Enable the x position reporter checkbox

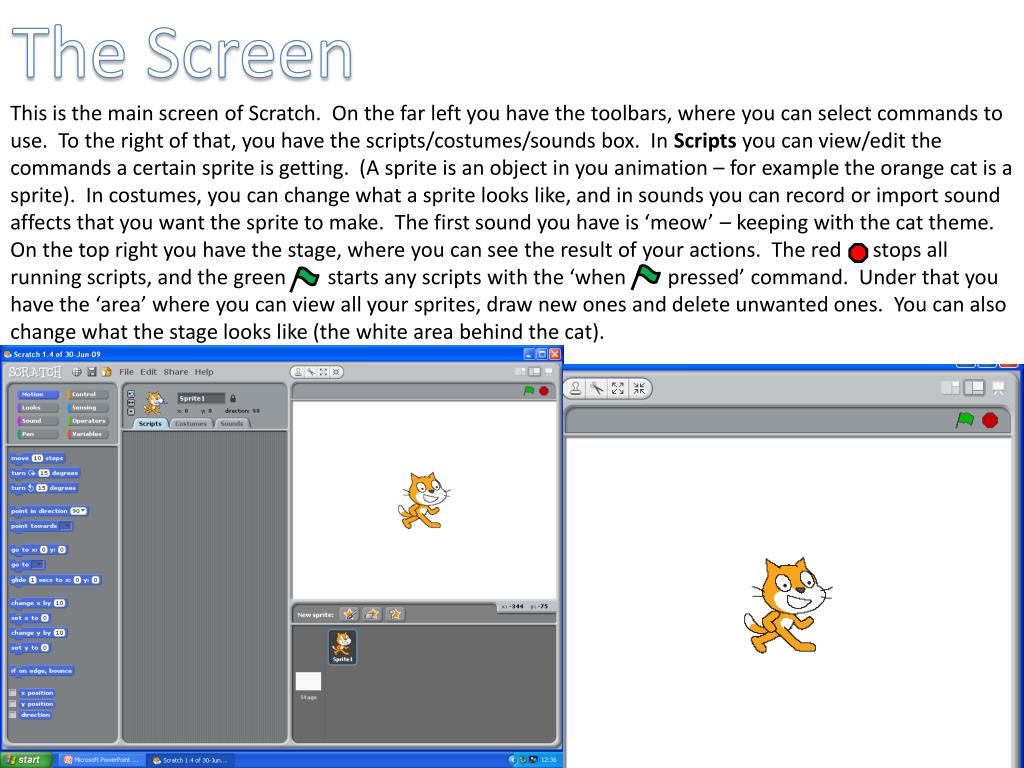coord(12,693)
